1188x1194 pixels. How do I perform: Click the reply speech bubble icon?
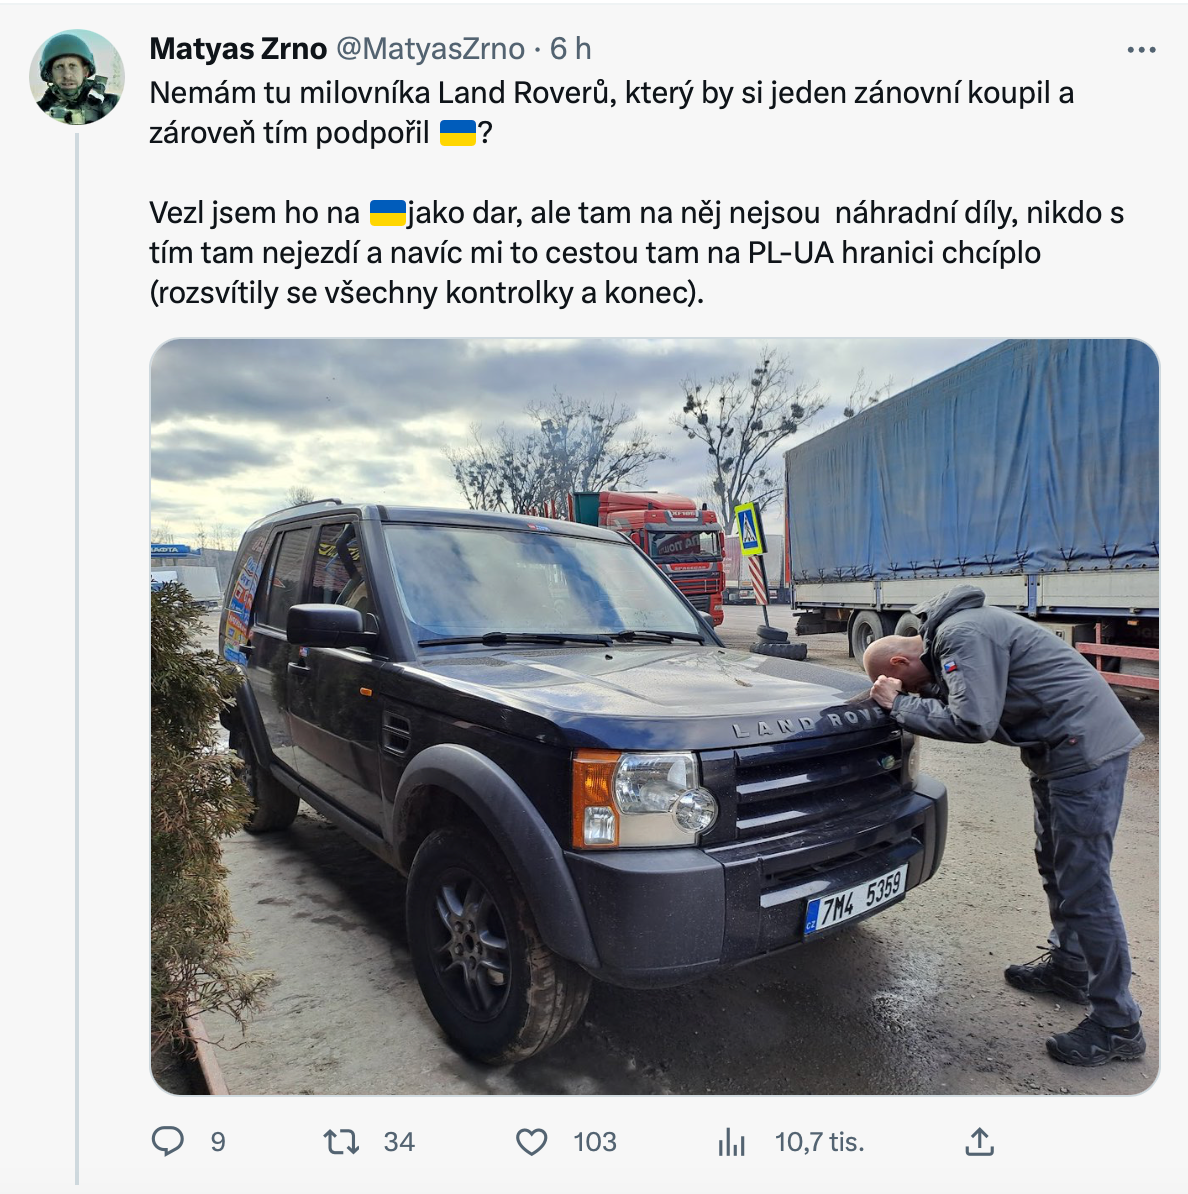168,1141
